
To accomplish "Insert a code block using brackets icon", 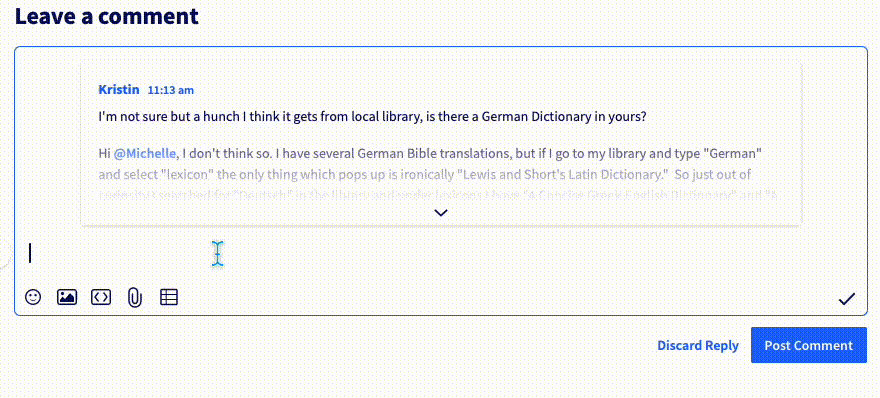I will point(101,297).
